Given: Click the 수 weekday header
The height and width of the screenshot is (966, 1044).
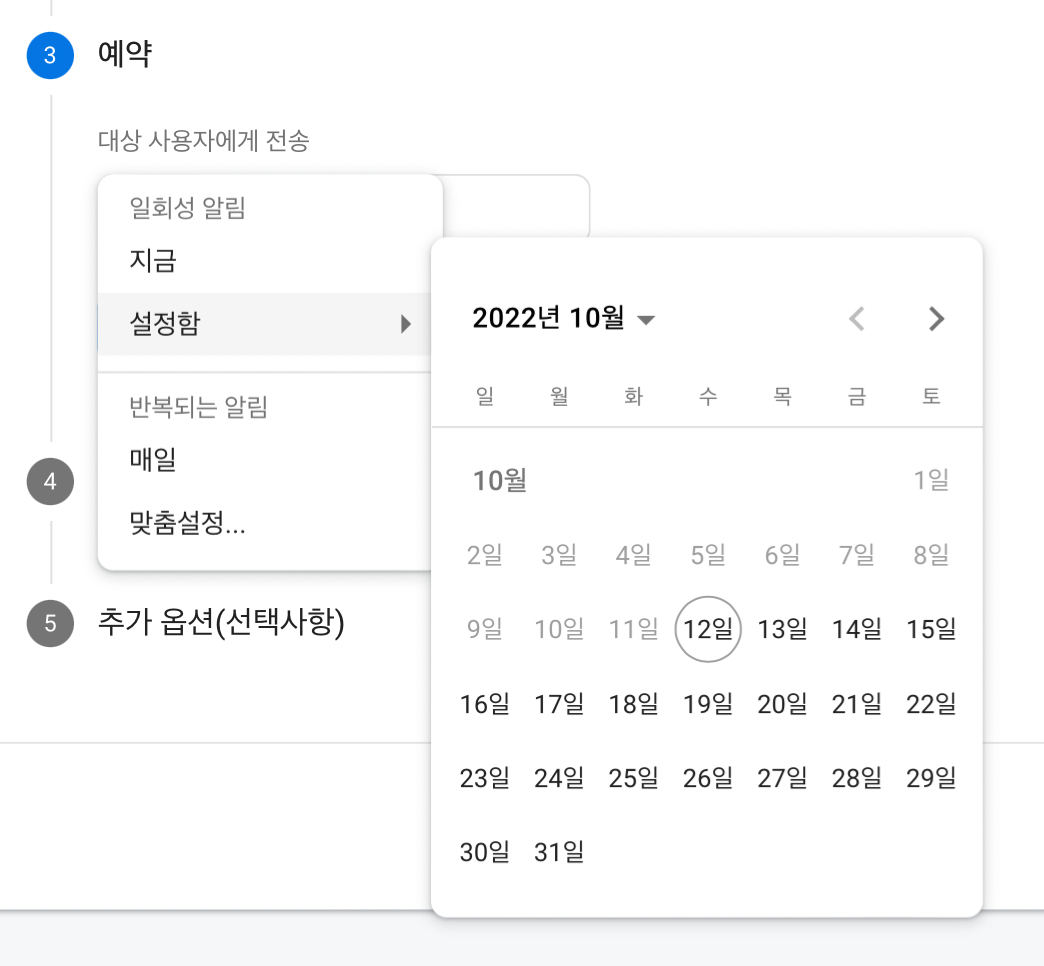Looking at the screenshot, I should point(708,396).
